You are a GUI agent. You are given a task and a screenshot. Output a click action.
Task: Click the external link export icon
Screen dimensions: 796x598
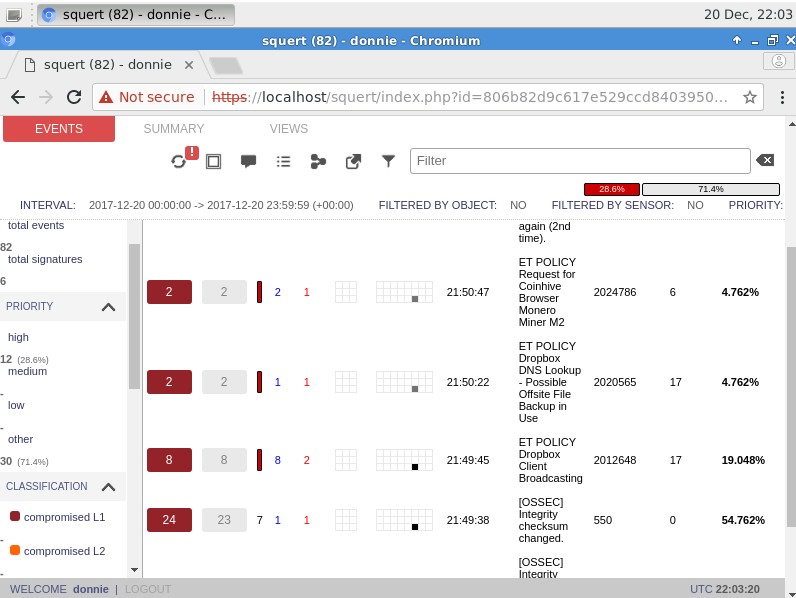[353, 161]
